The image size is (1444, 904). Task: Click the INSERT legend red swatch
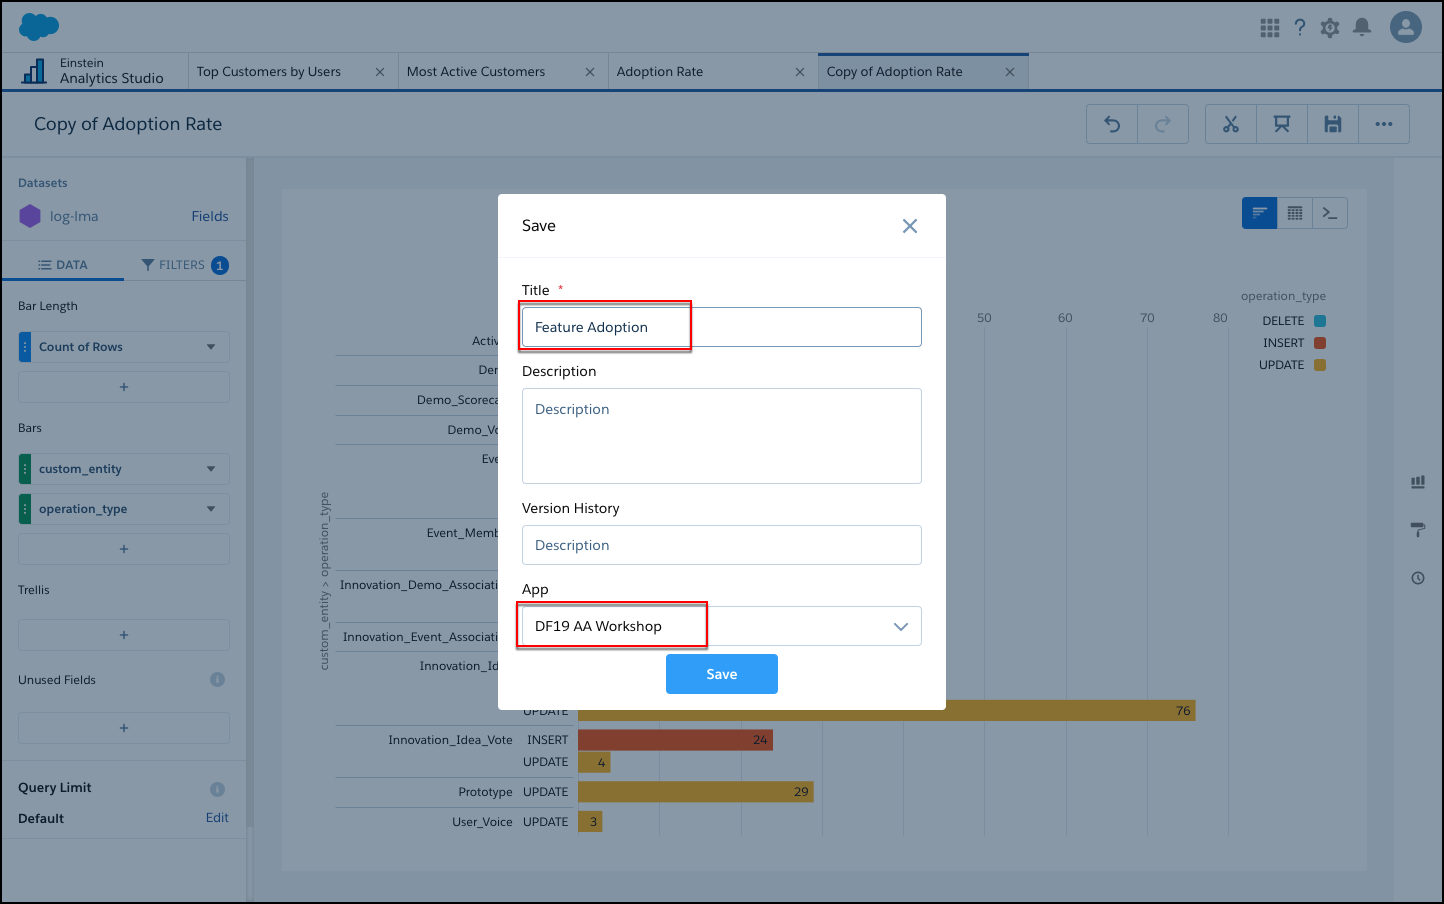point(1320,343)
